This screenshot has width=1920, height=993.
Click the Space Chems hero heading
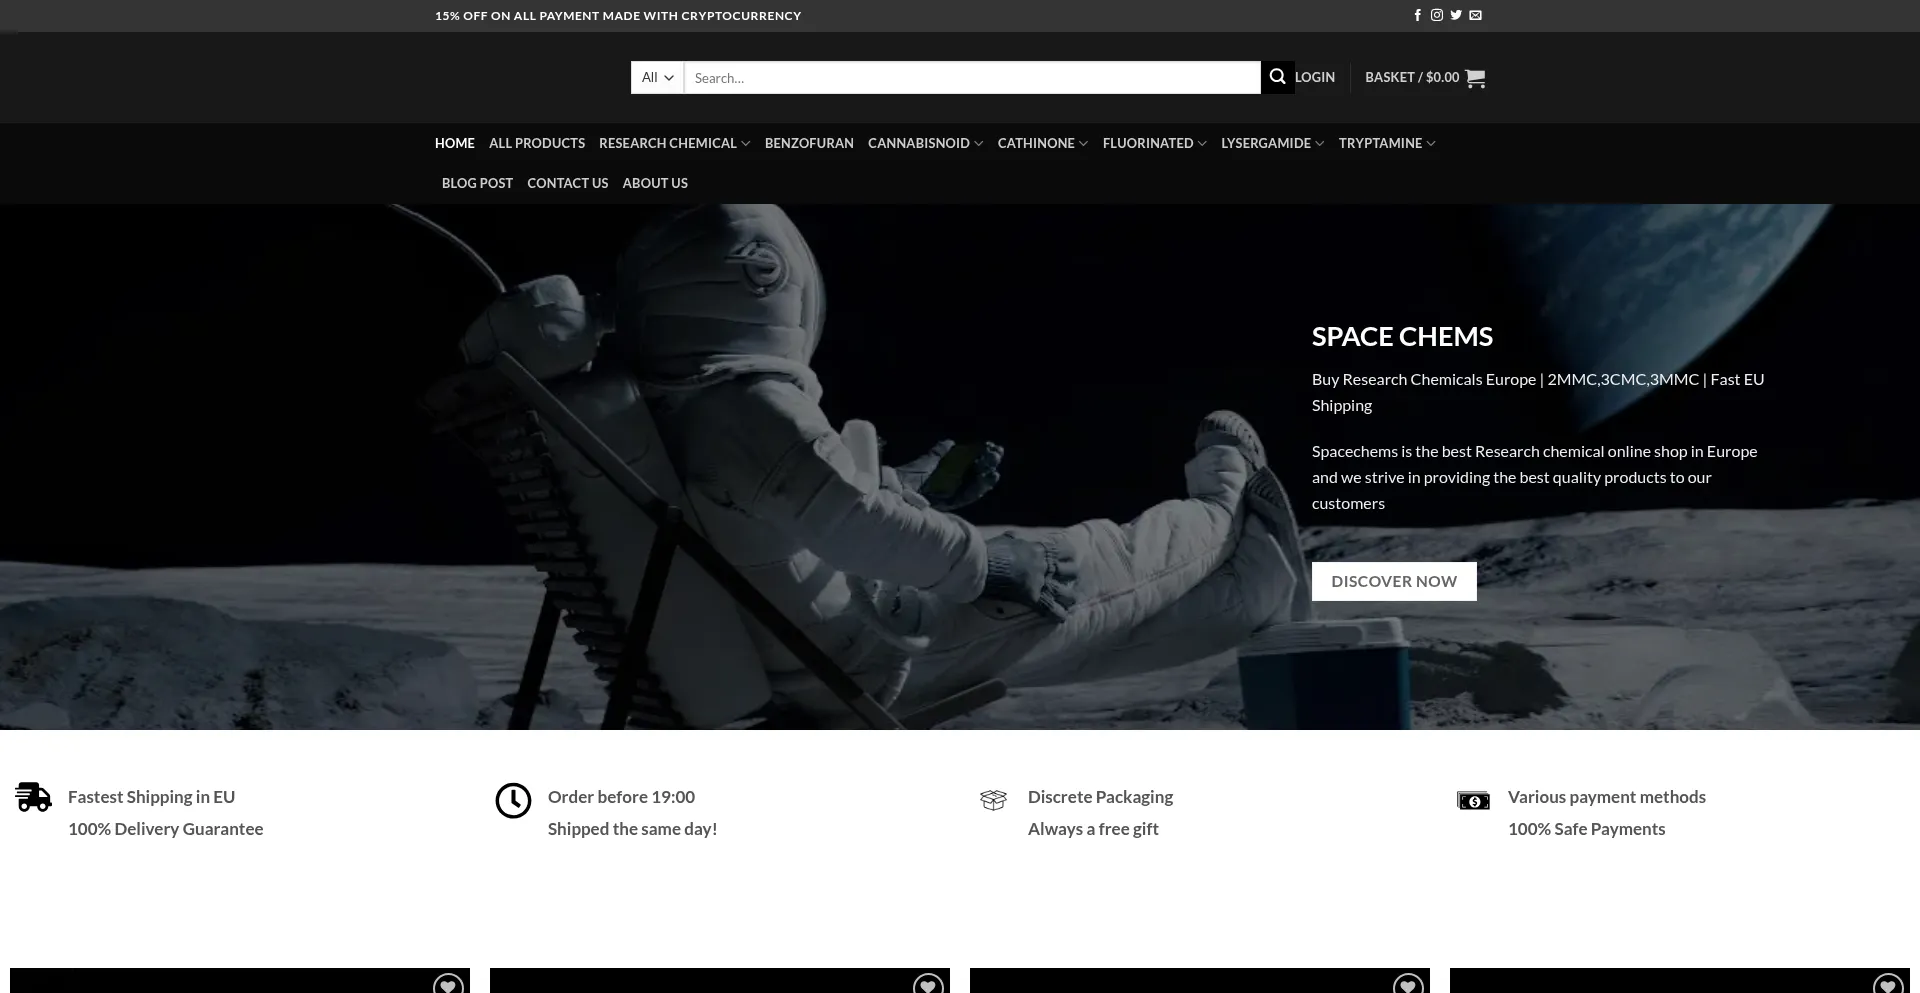coord(1402,336)
